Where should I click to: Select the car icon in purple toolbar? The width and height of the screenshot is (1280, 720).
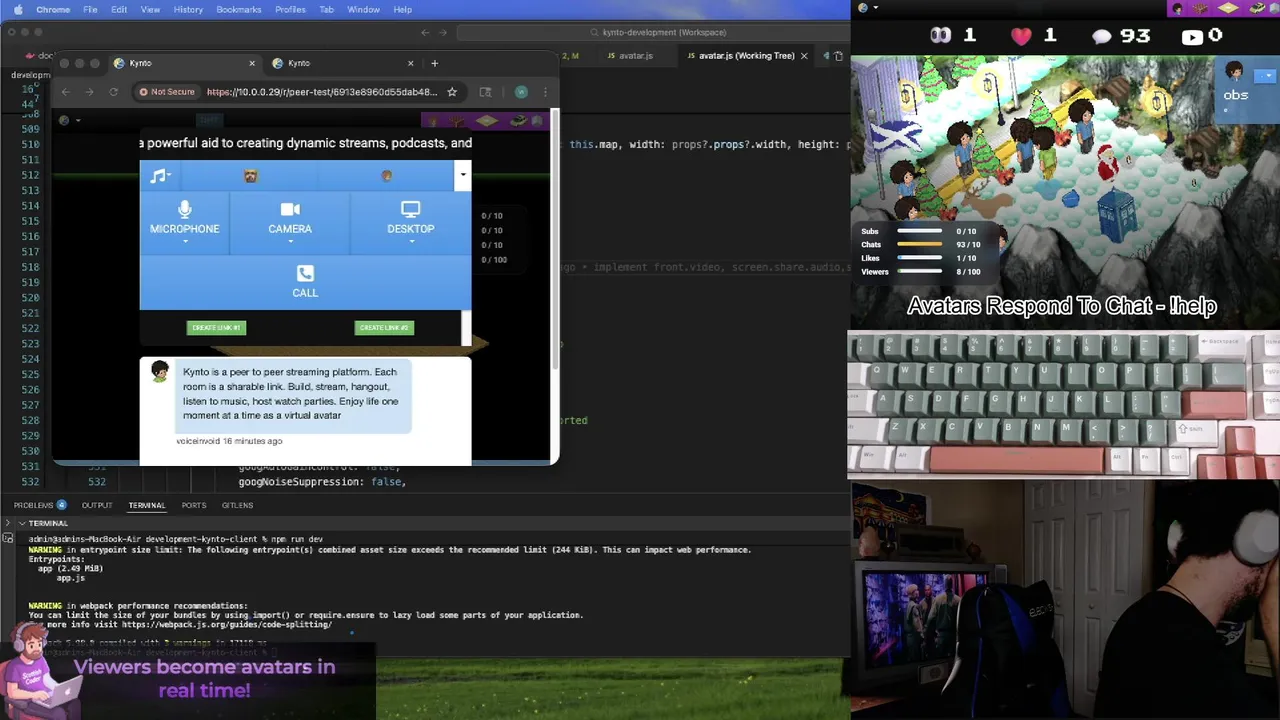pos(519,121)
